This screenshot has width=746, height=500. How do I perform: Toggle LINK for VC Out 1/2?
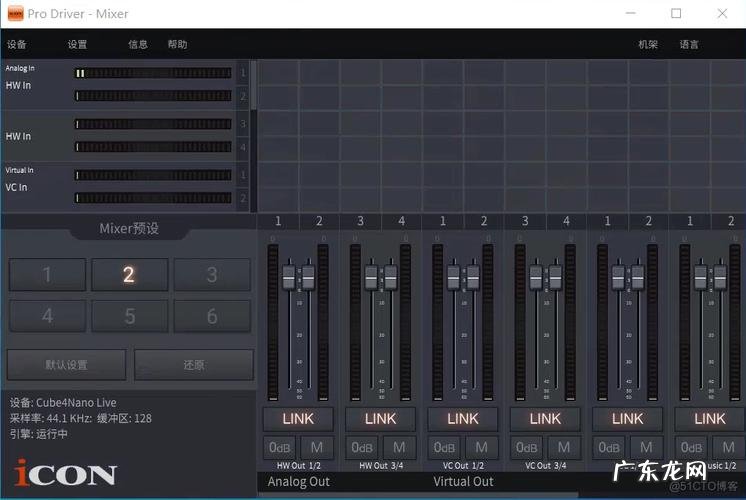pos(463,418)
